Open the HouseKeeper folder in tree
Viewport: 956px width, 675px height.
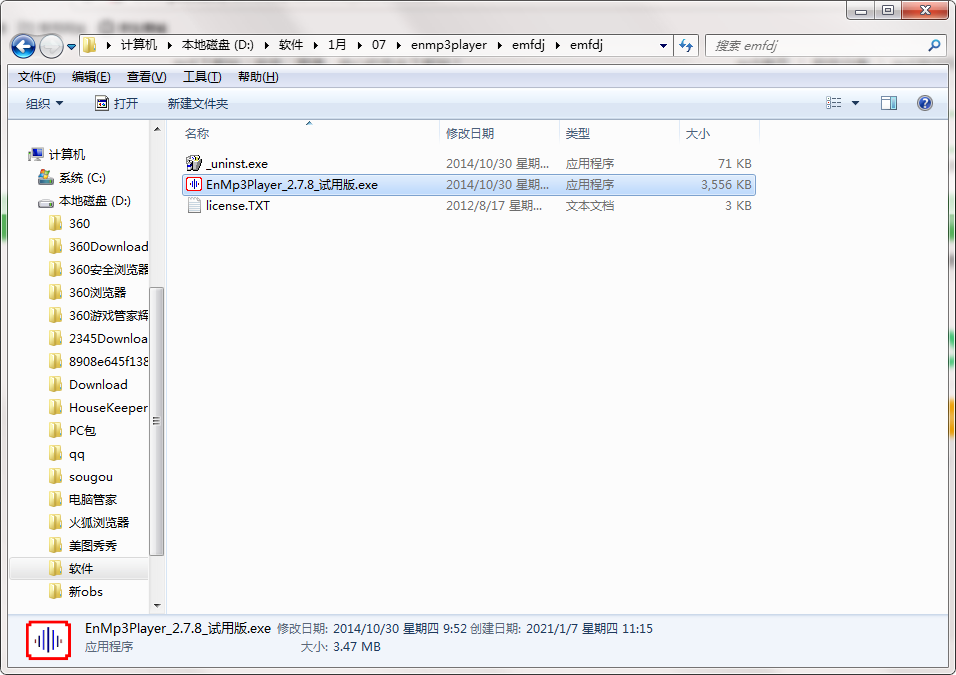pos(109,407)
